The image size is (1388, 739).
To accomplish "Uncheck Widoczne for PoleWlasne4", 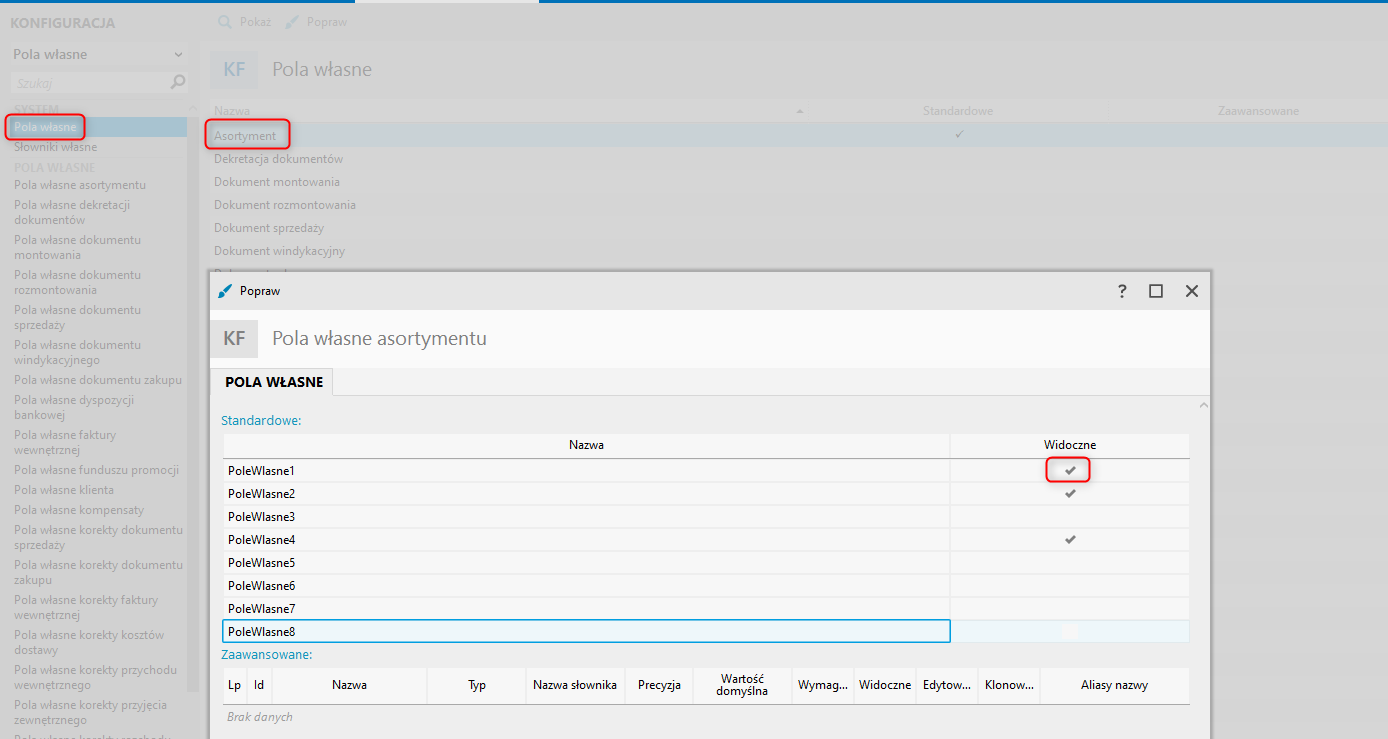I will pyautogui.click(x=1070, y=539).
